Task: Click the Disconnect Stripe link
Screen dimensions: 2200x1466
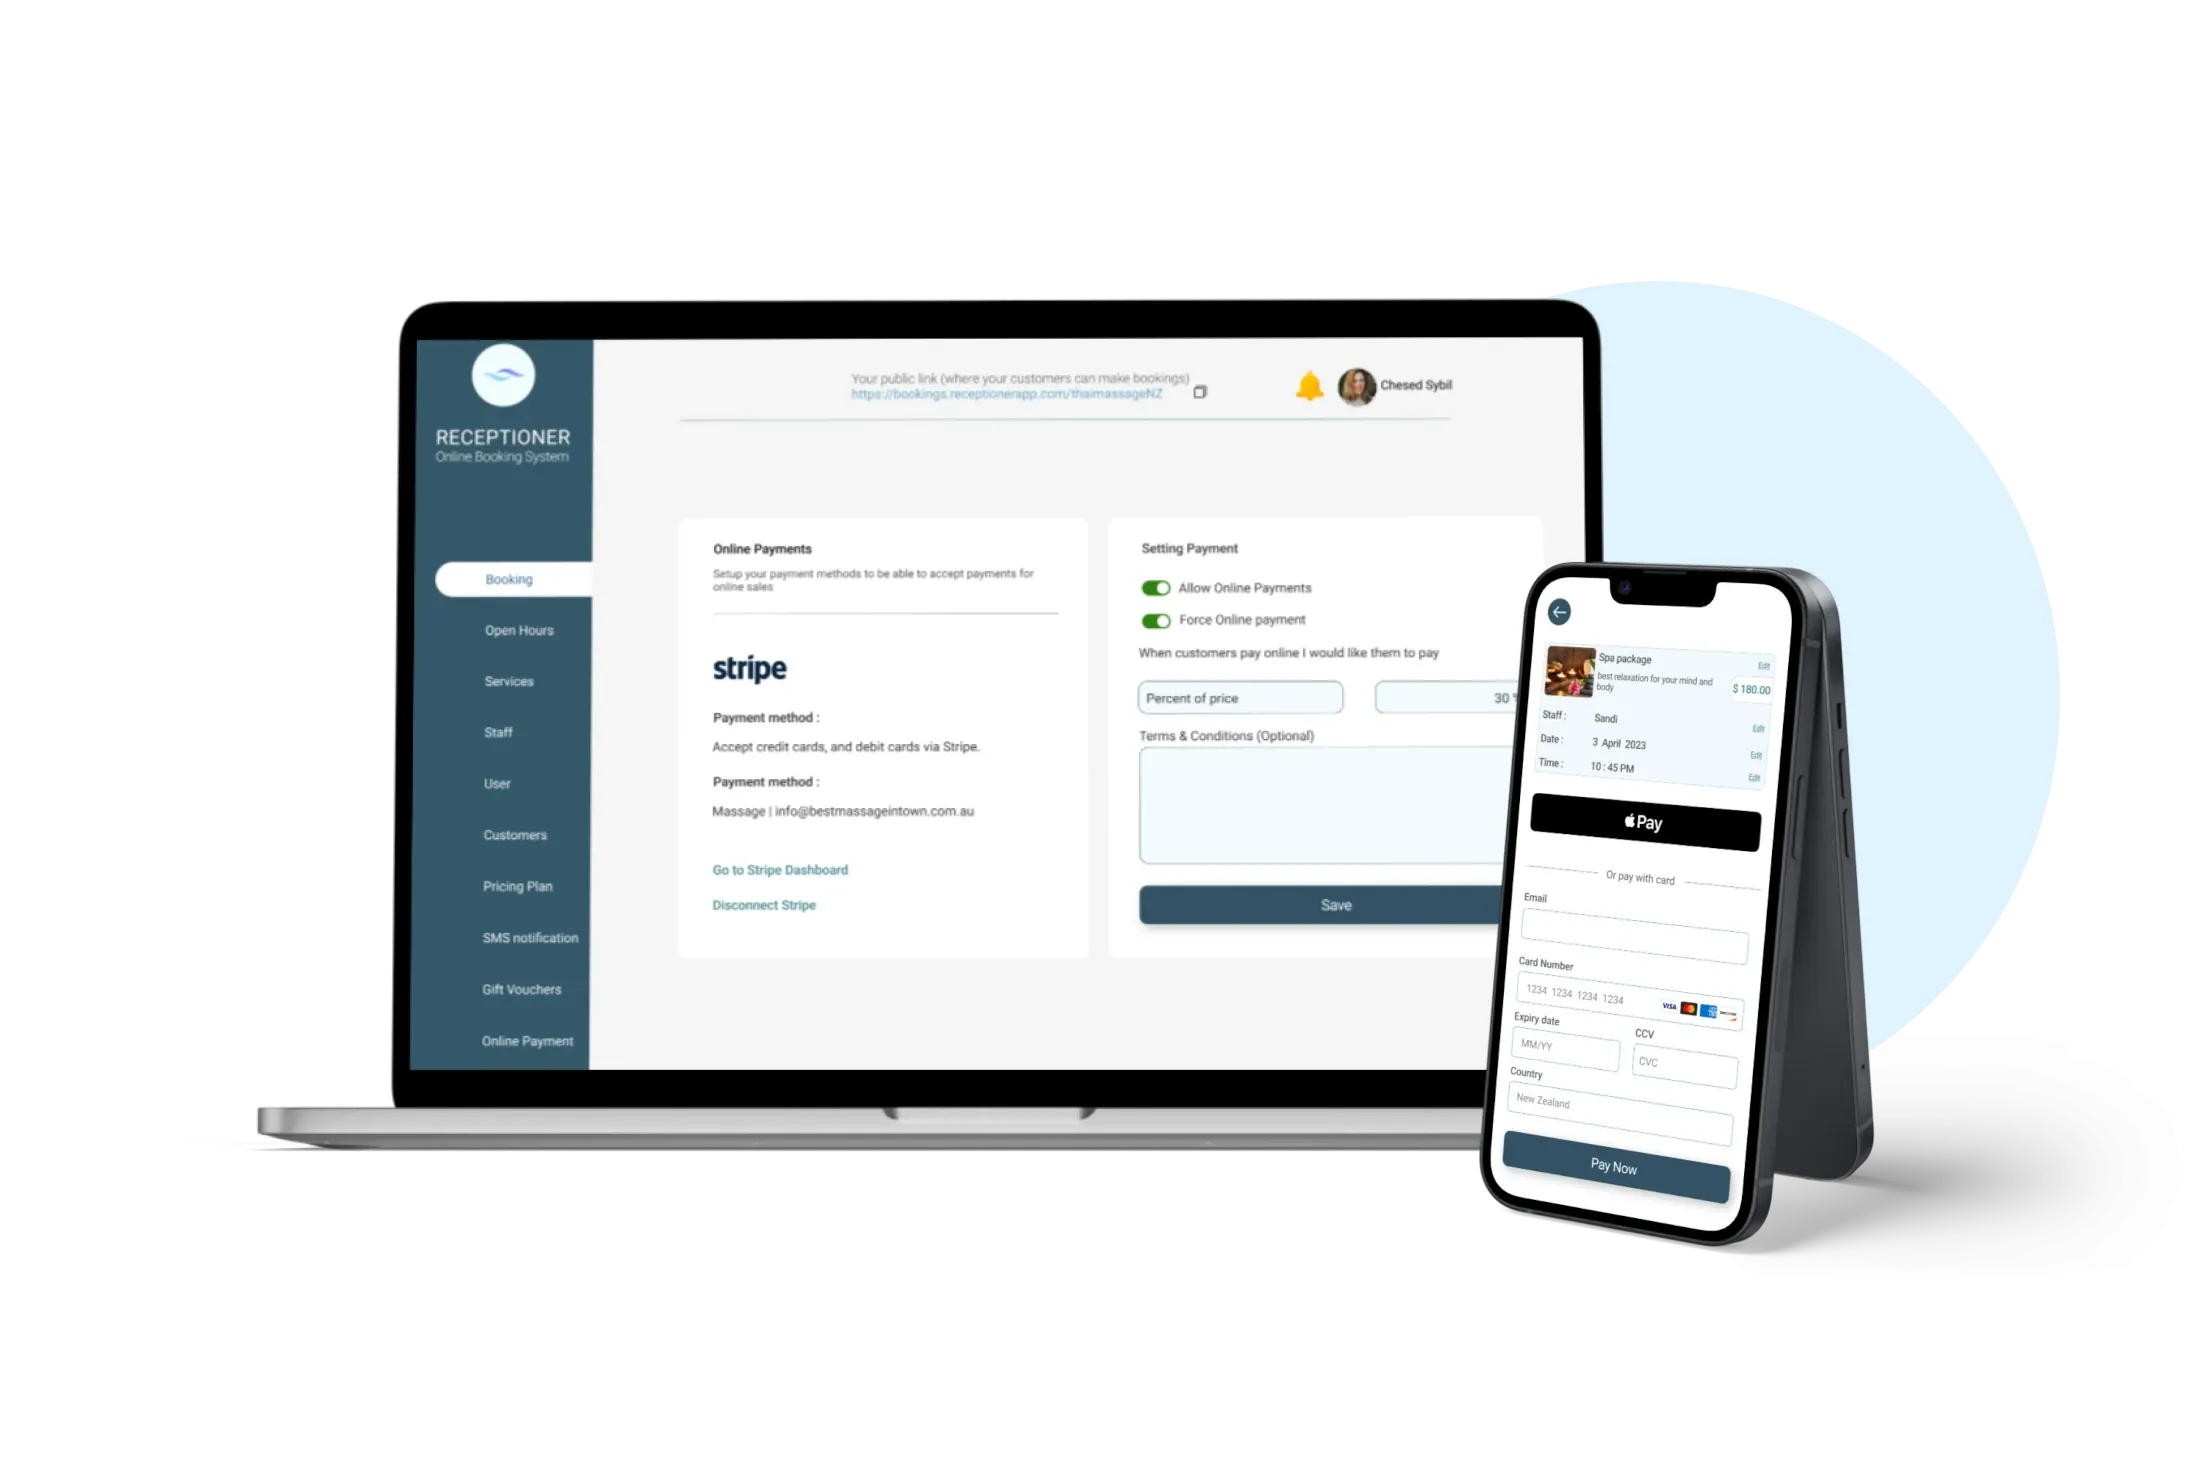Action: 766,905
